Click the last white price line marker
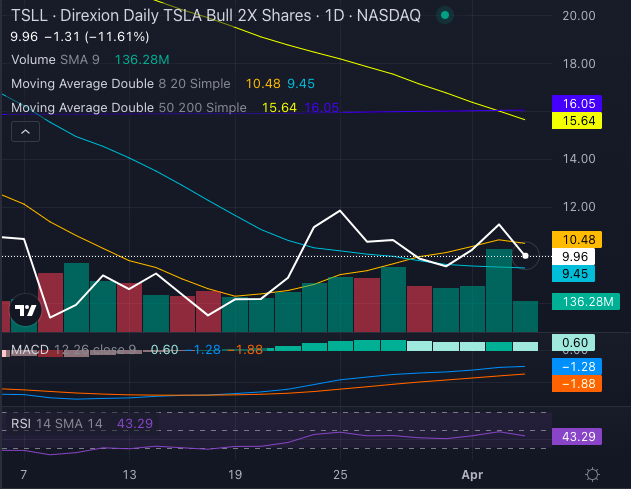 point(526,256)
